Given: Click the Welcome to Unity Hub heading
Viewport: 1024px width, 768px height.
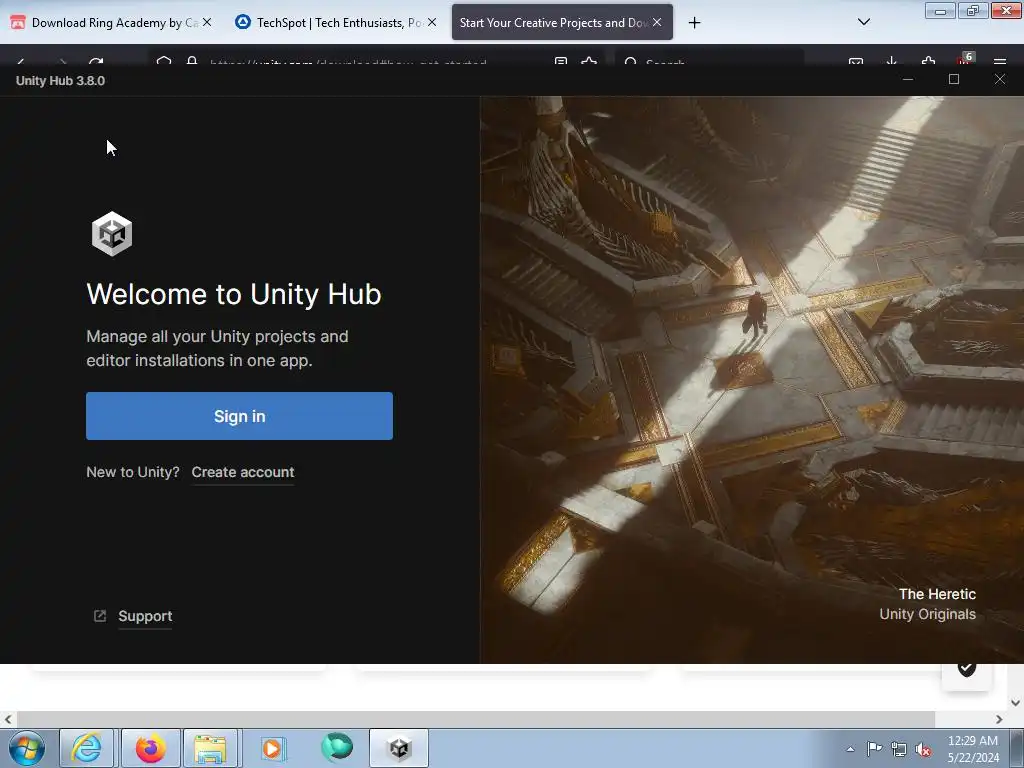Looking at the screenshot, I should tap(234, 294).
